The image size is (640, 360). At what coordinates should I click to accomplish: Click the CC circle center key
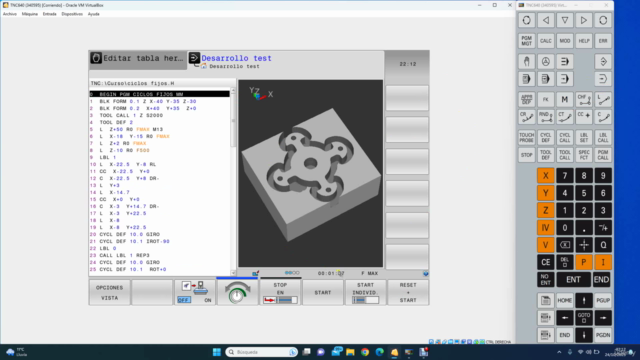click(584, 117)
